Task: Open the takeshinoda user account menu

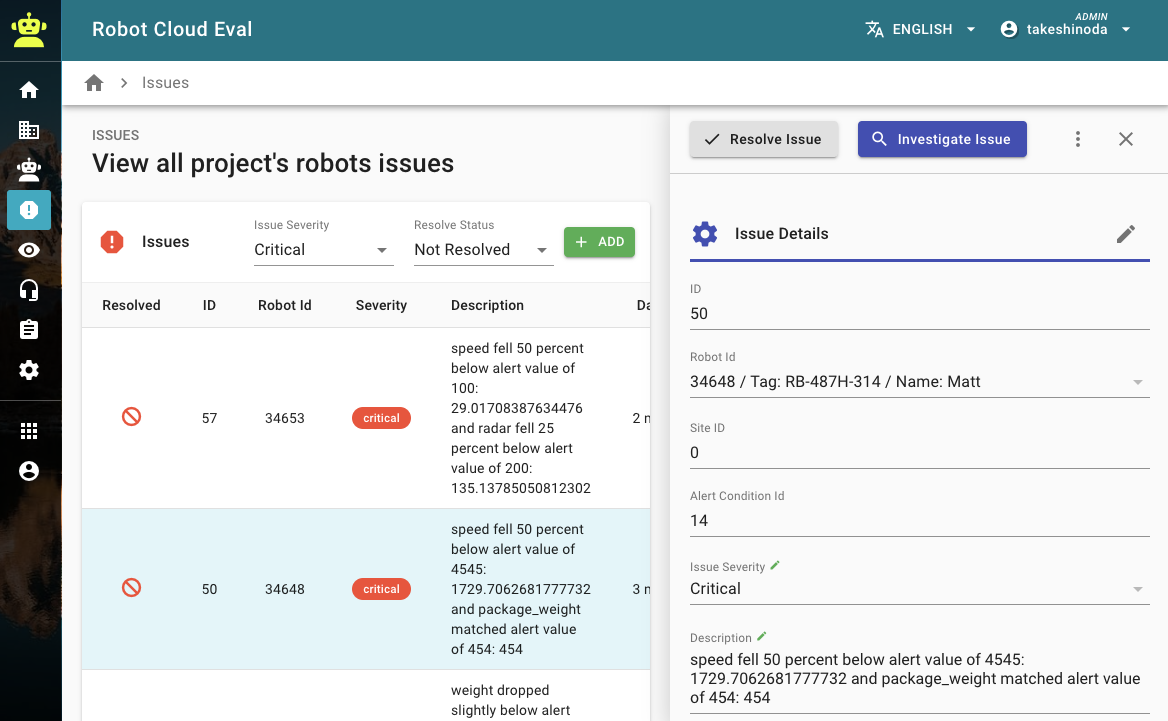Action: pos(1066,30)
